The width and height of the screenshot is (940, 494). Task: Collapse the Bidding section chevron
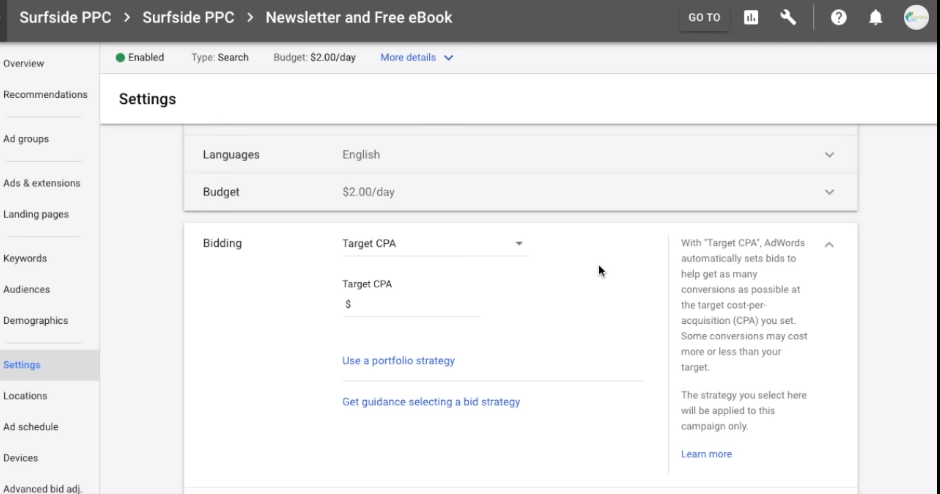[829, 244]
